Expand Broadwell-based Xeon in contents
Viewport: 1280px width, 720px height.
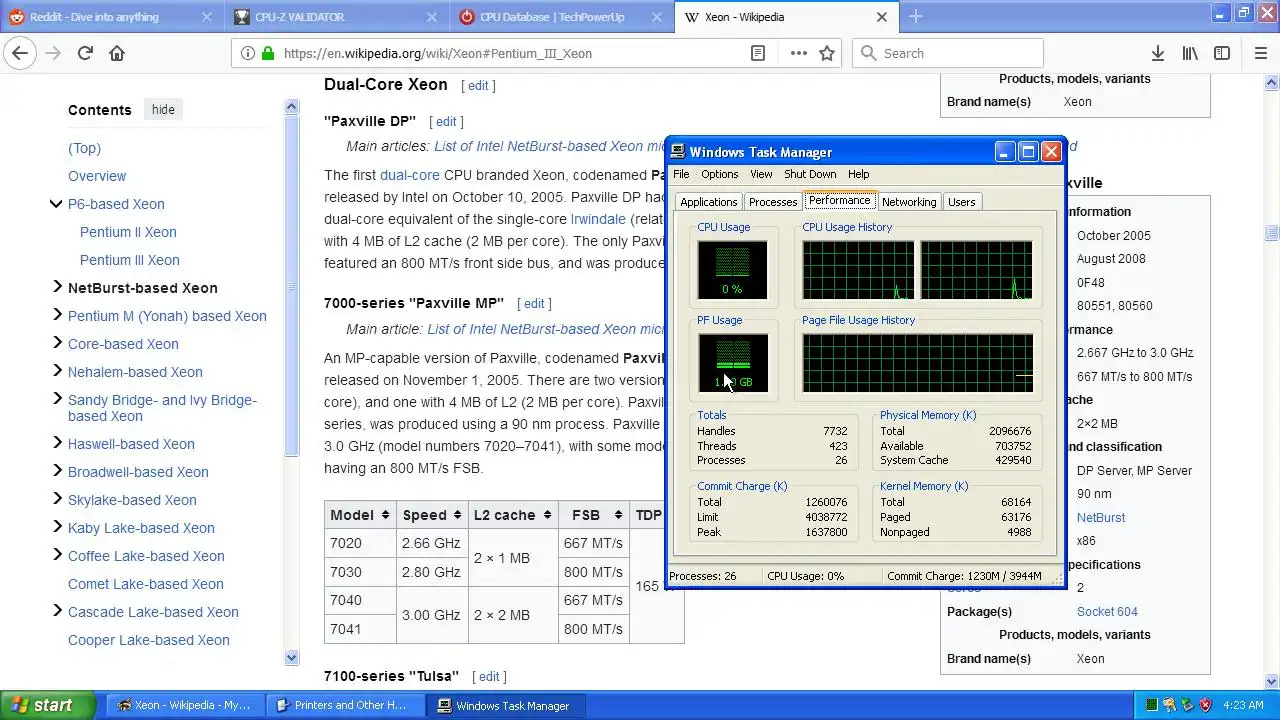(x=56, y=471)
